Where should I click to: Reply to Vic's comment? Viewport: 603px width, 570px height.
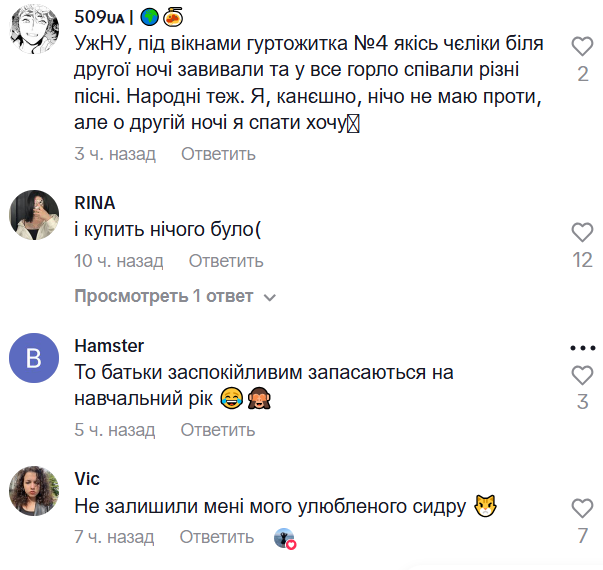(x=218, y=537)
